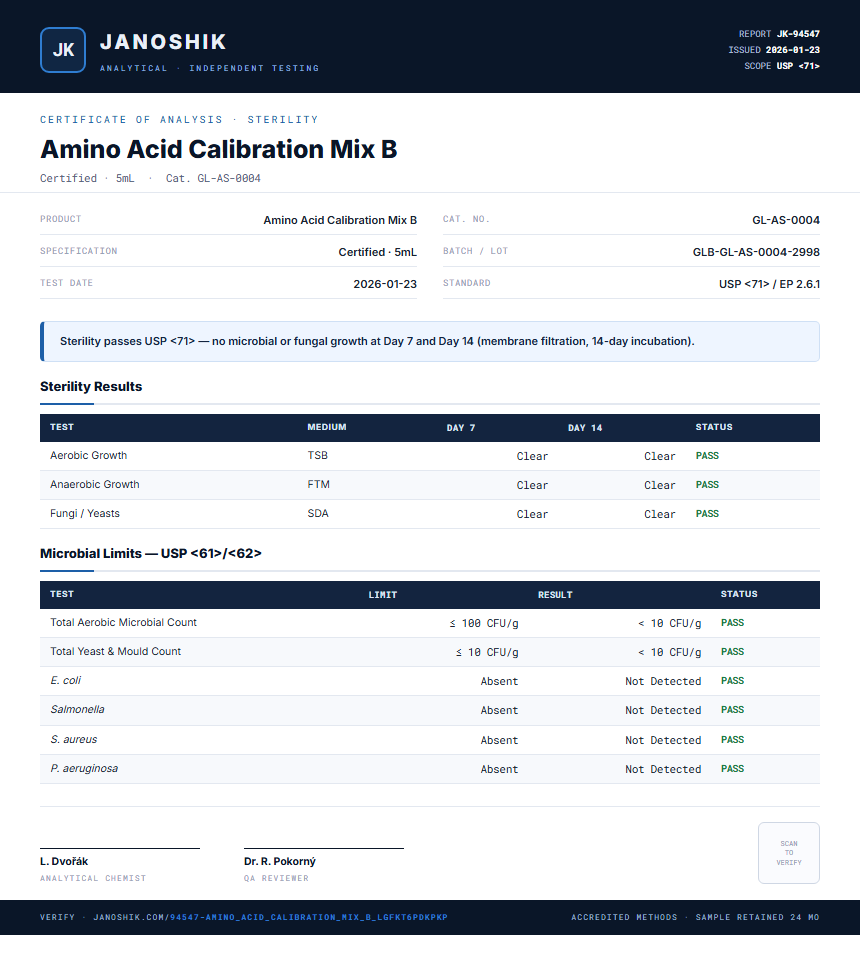This screenshot has height=963, width=860.
Task: Click the Scan To Verify QR box
Action: point(789,853)
